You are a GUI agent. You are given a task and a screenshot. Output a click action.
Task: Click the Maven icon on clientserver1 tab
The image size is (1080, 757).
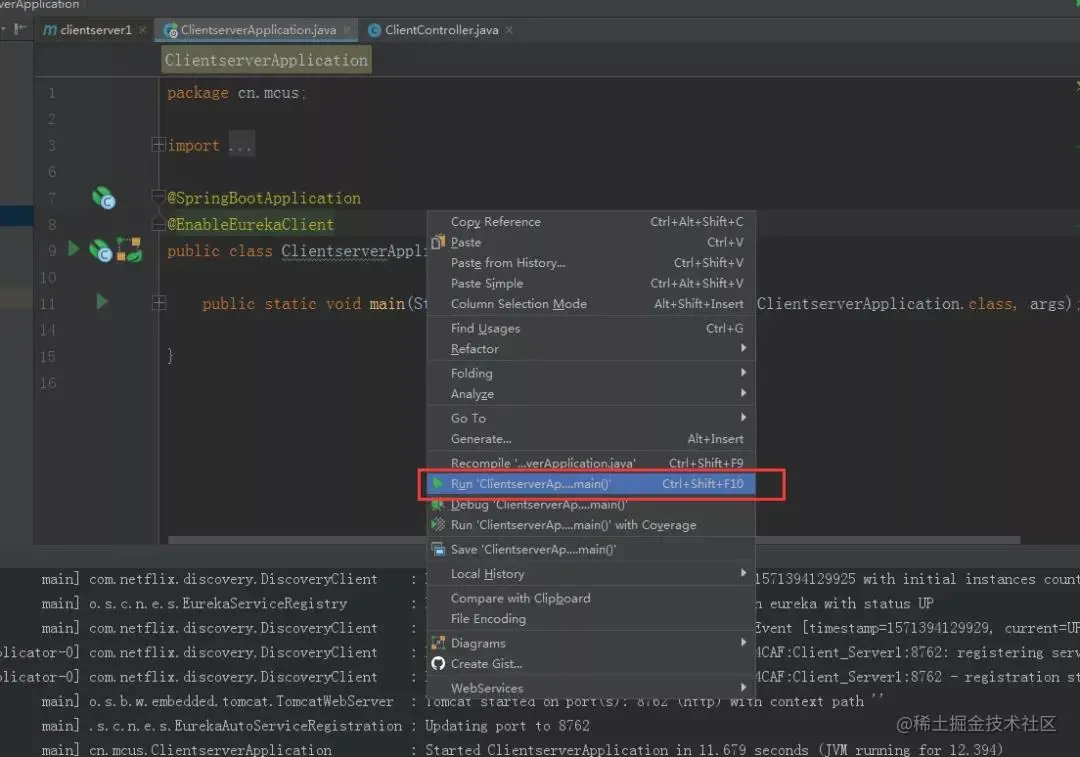click(50, 30)
